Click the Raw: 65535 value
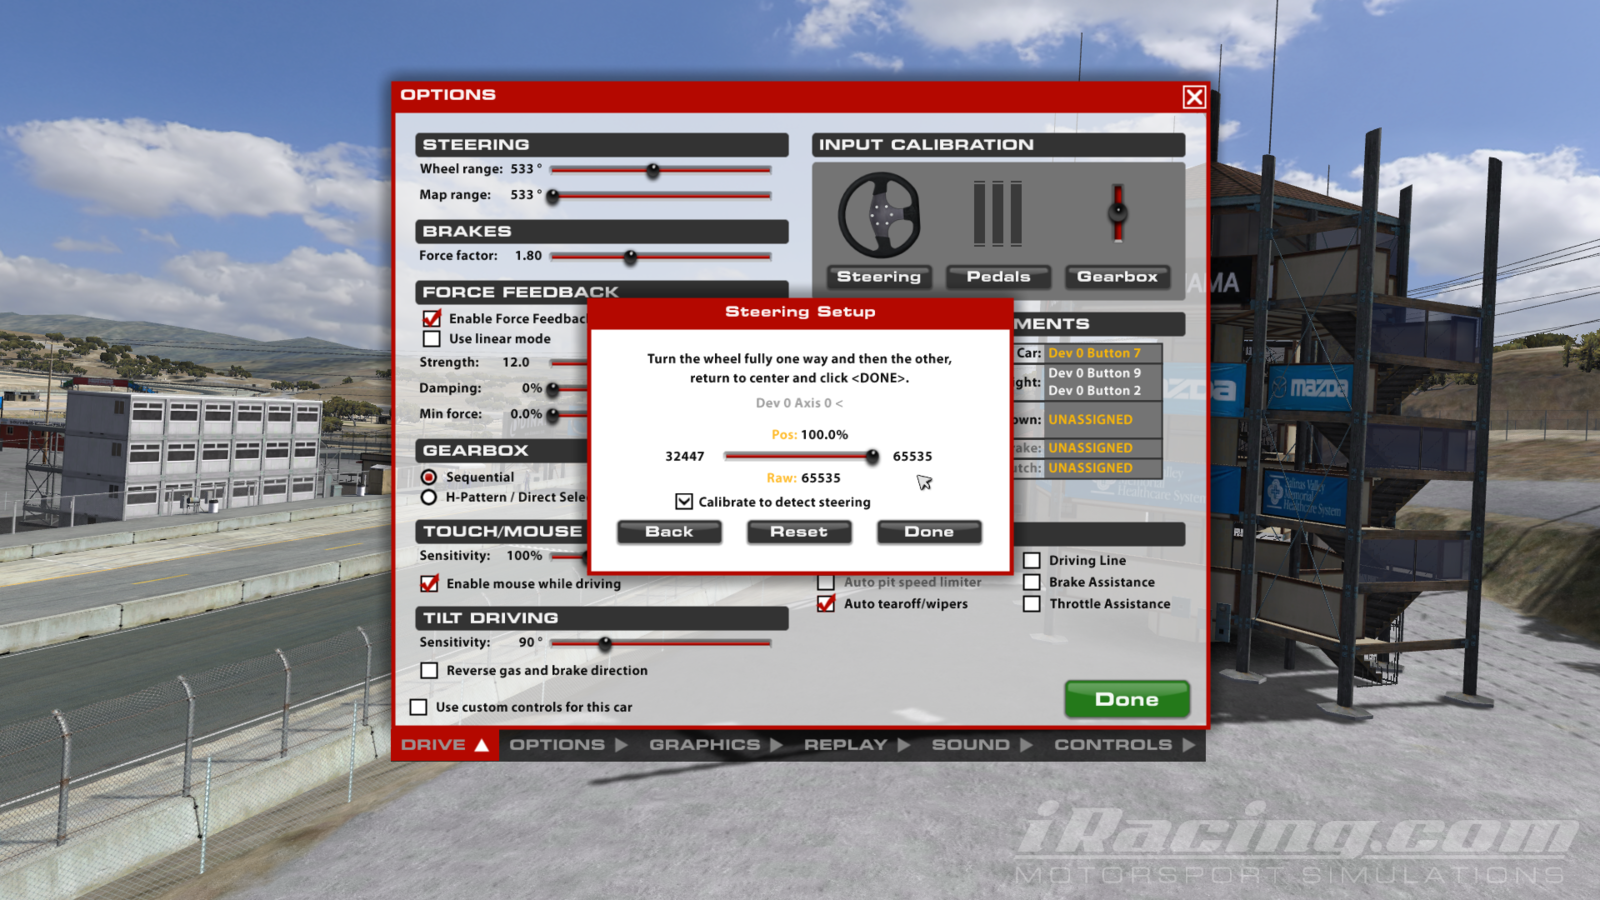This screenshot has width=1600, height=900. 804,478
